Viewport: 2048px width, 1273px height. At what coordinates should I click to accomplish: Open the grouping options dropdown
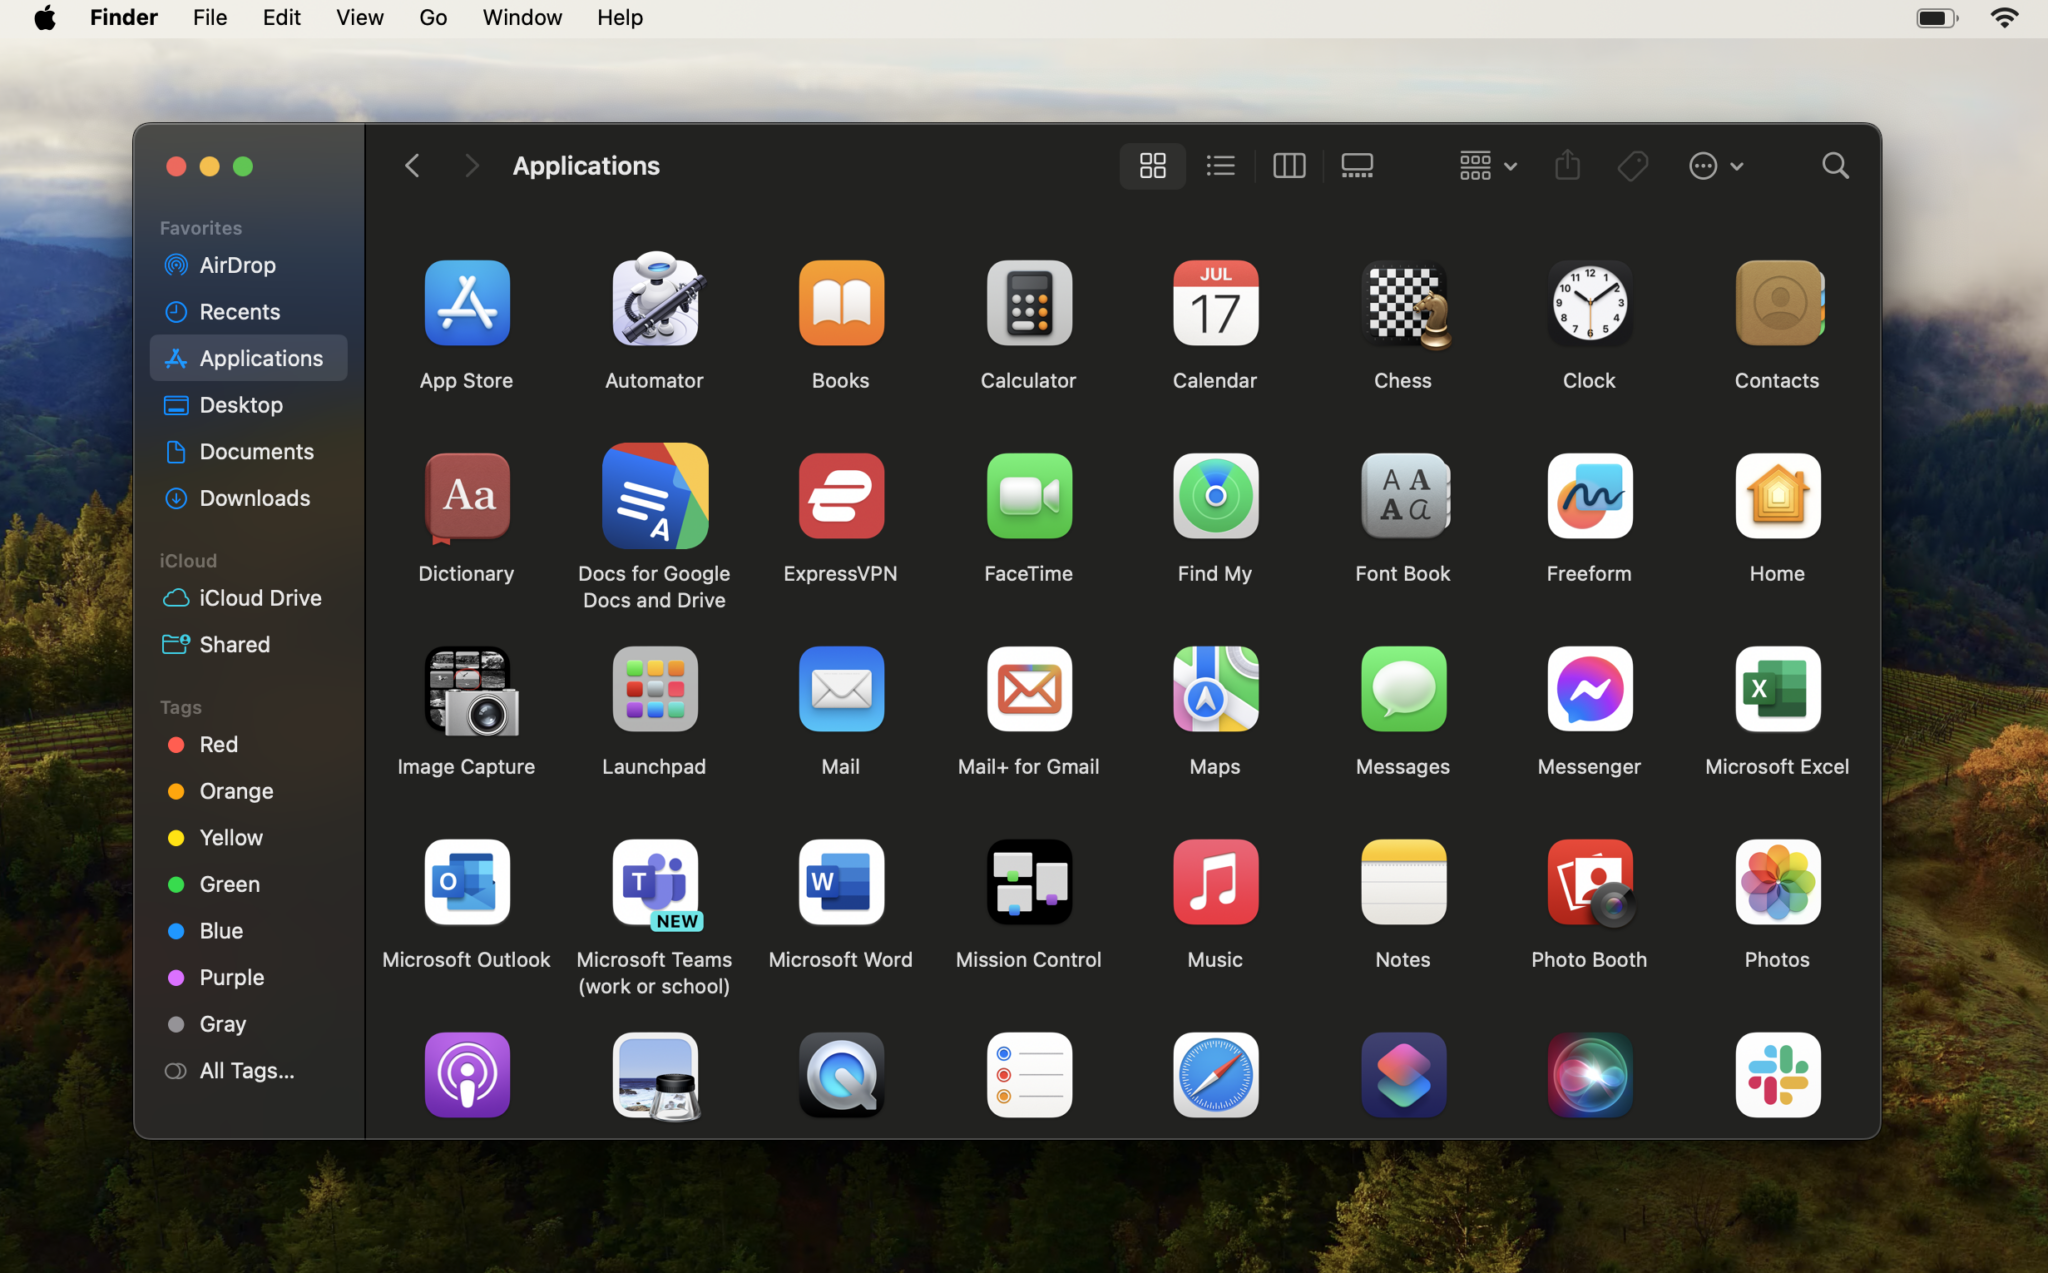(1486, 165)
